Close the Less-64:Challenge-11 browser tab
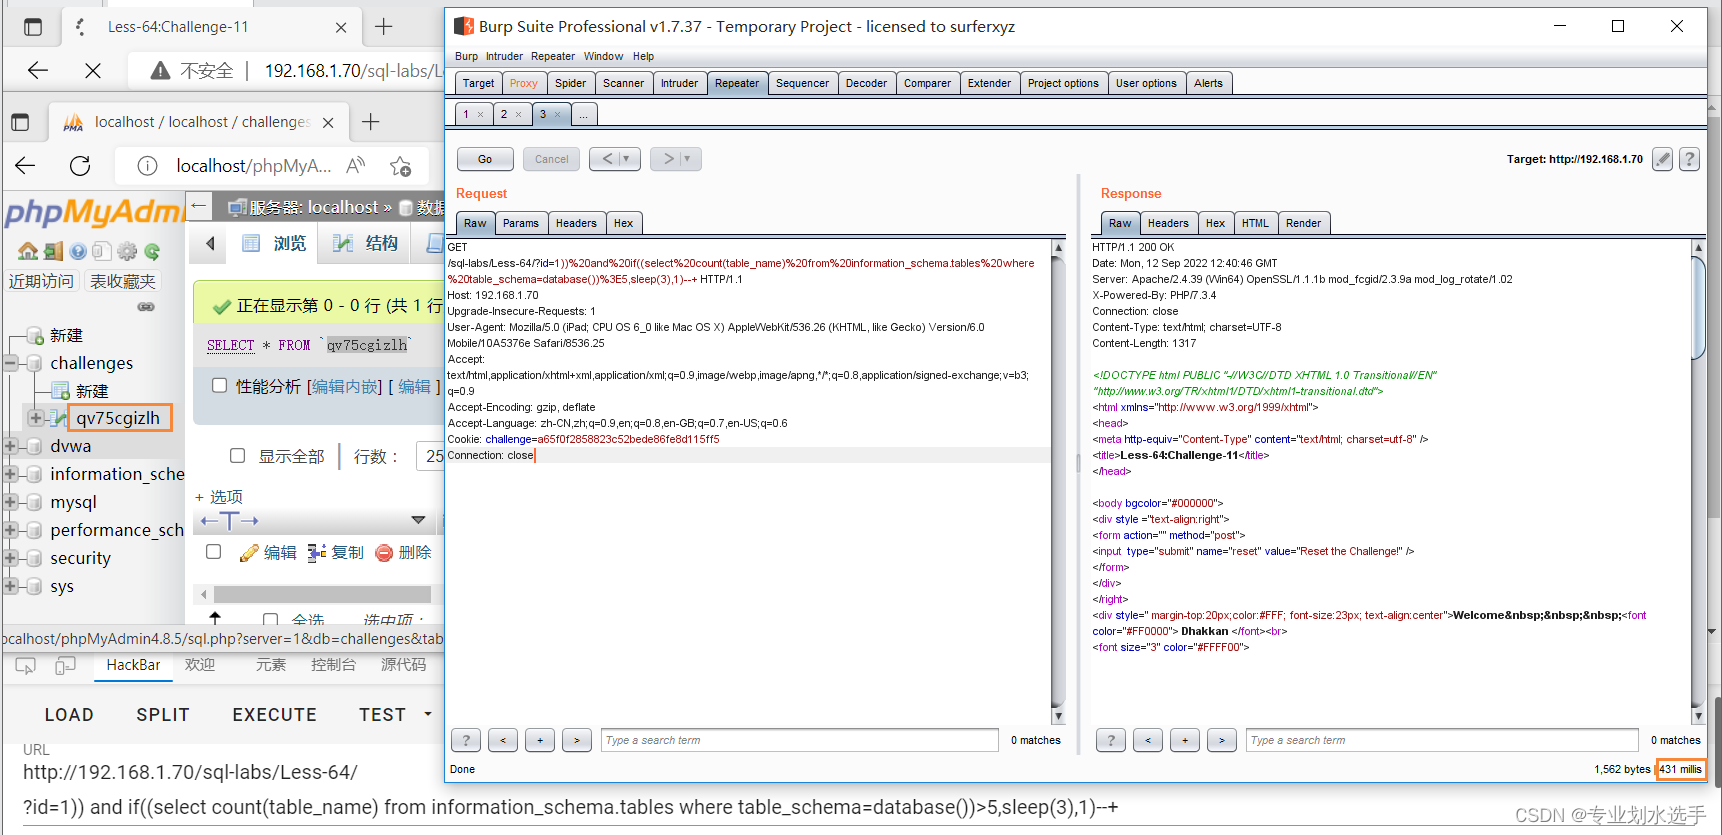 point(341,27)
